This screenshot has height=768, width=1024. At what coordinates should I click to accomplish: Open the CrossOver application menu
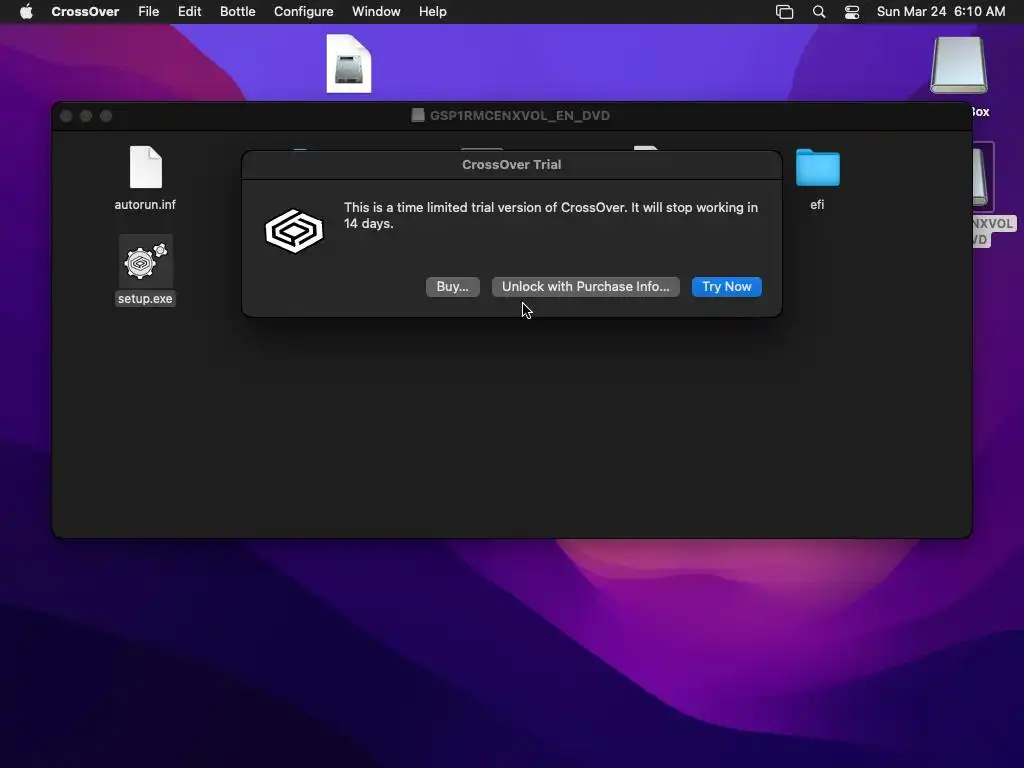tap(85, 12)
